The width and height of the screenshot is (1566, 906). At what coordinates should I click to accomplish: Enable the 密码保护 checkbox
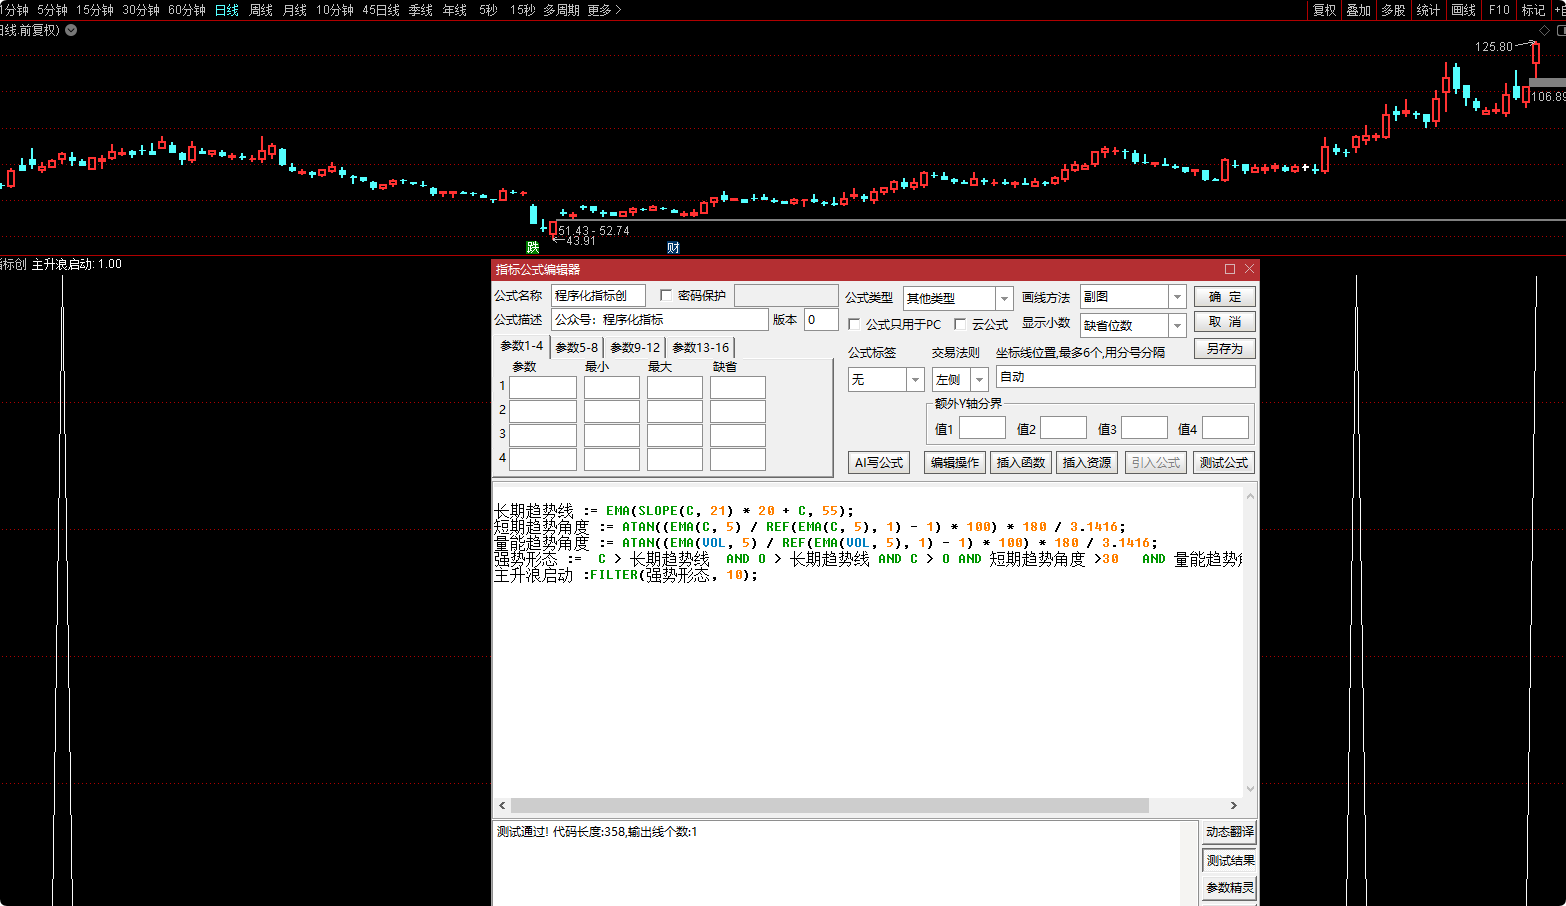(666, 295)
